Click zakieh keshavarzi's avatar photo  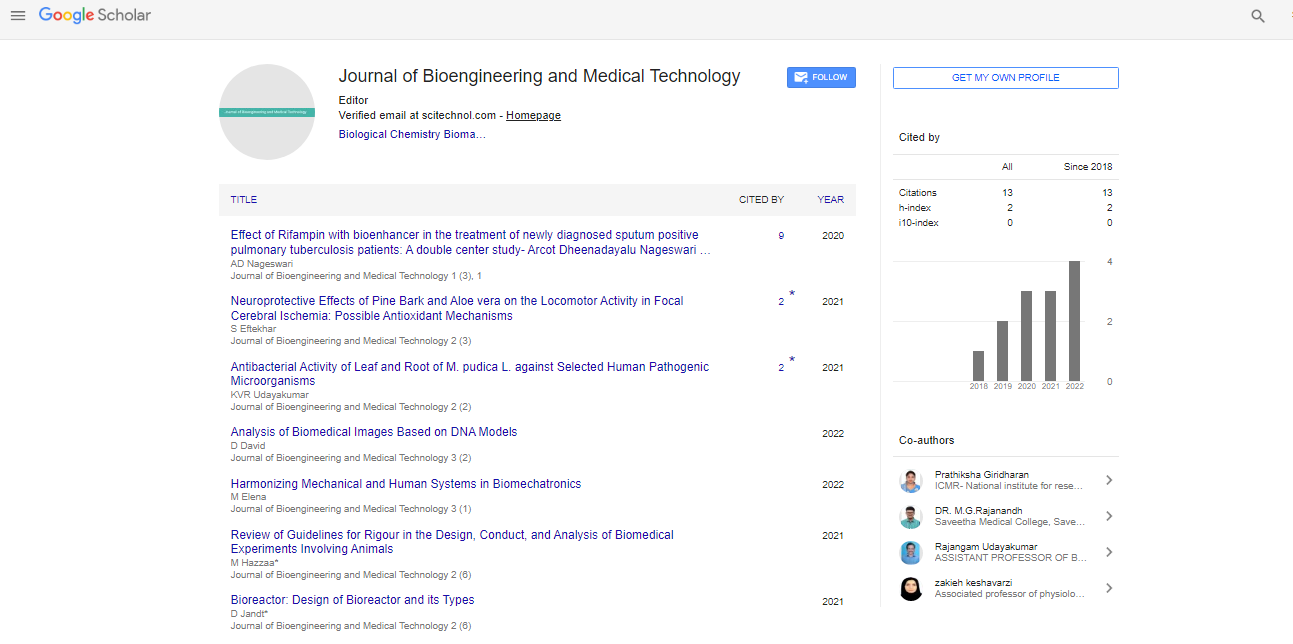[910, 589]
